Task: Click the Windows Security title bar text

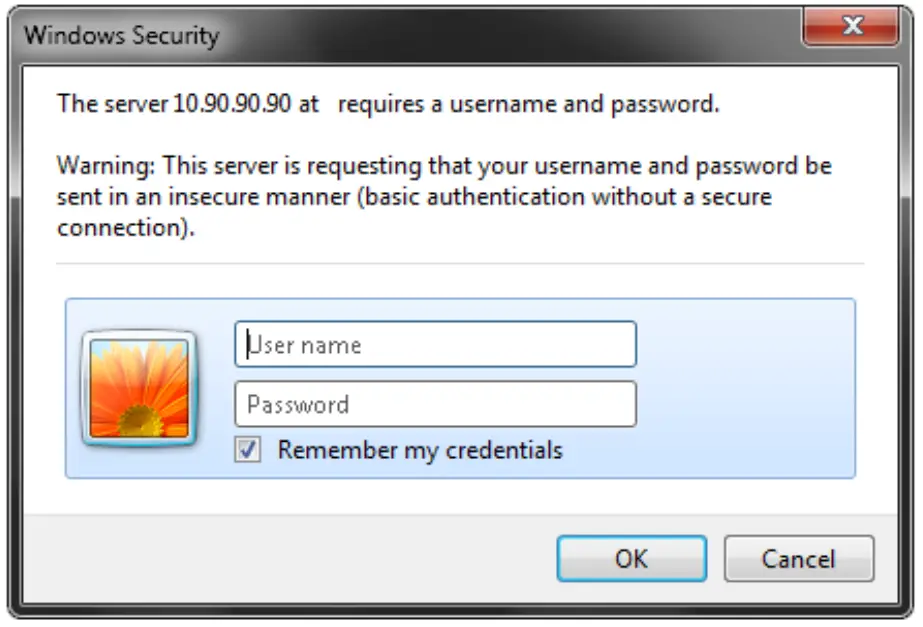Action: coord(121,36)
